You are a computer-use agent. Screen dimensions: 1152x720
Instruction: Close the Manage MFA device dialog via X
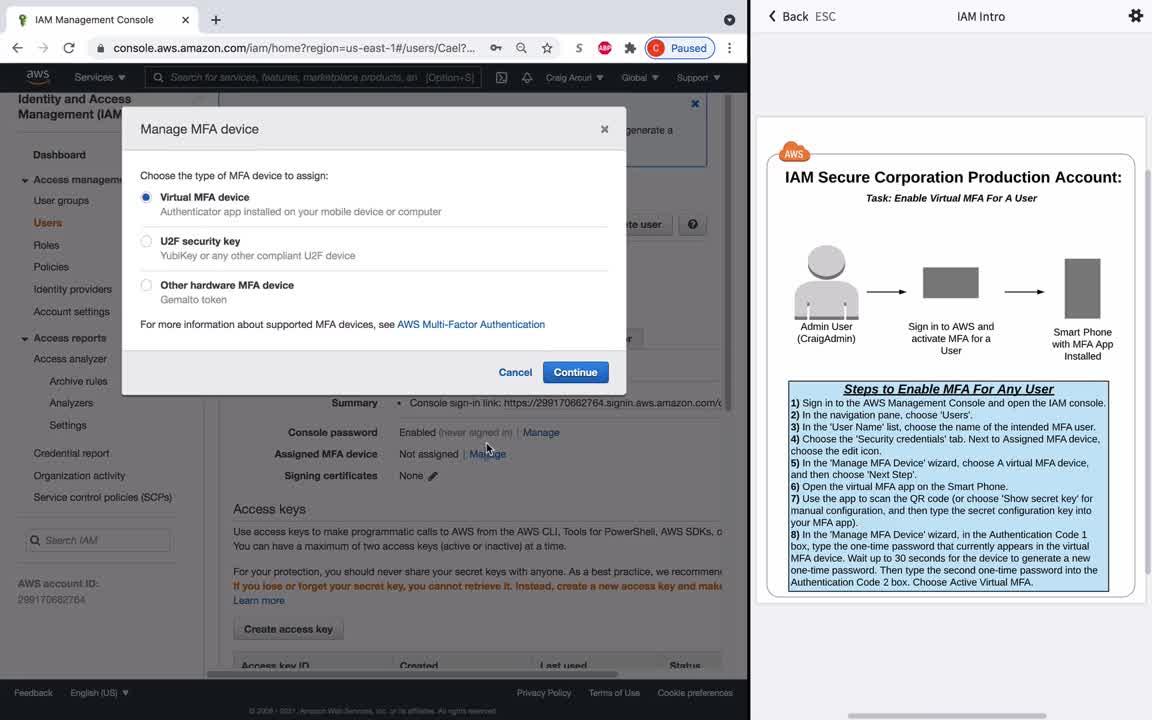pyautogui.click(x=605, y=129)
